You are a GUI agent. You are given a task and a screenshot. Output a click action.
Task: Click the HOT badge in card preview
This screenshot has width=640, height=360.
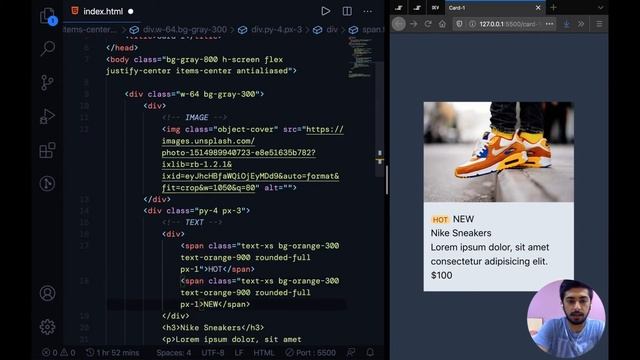point(440,220)
